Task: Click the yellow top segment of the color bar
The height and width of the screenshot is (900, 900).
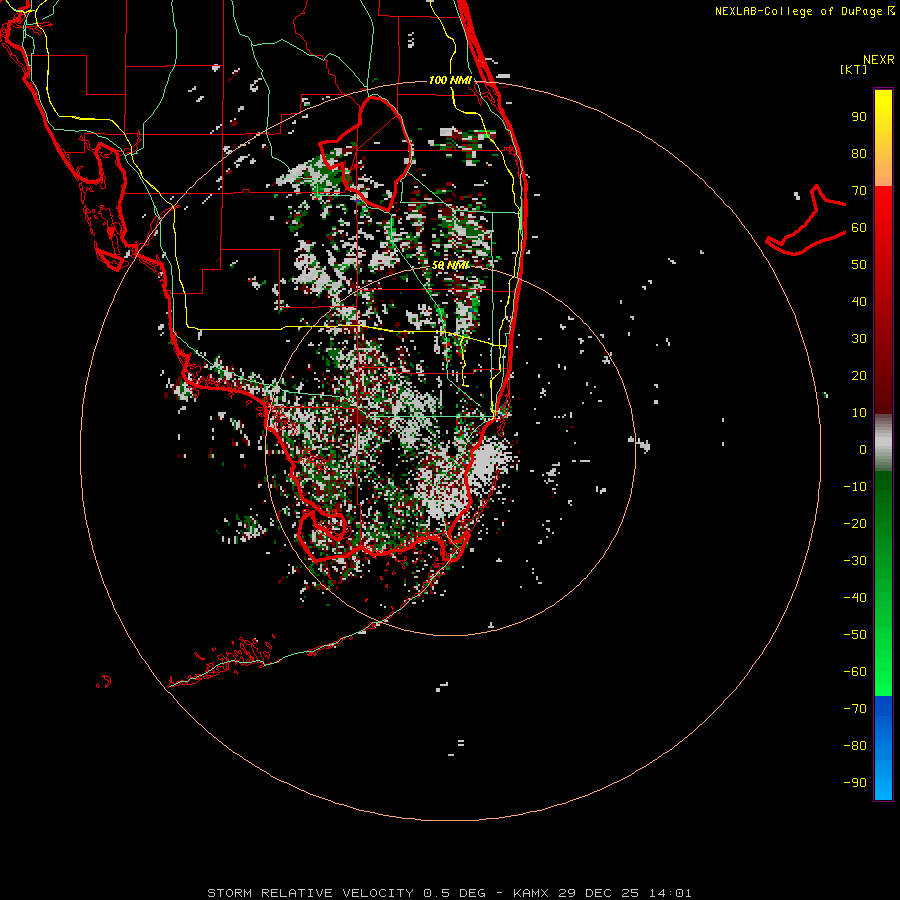Action: pos(883,138)
